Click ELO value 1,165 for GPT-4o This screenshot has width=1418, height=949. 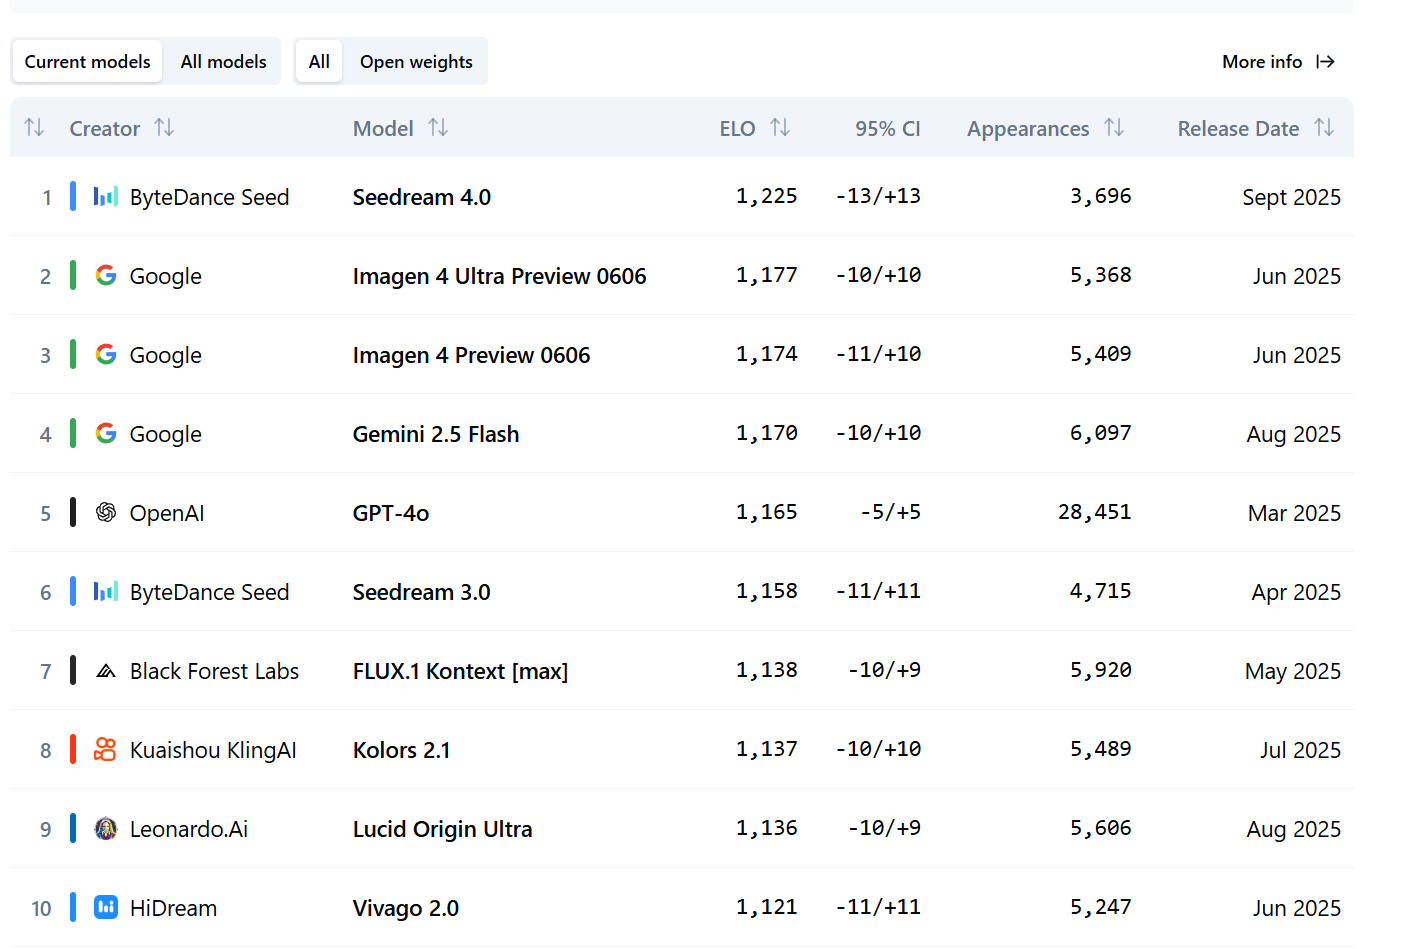point(767,512)
